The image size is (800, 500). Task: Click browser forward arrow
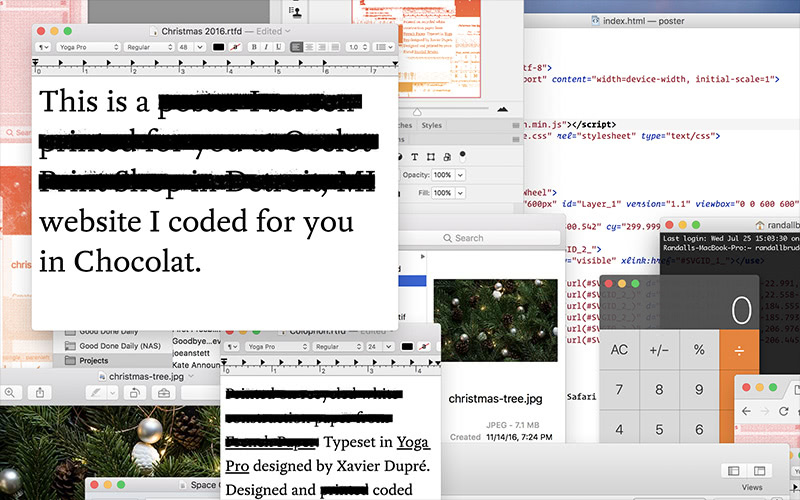[x=764, y=411]
